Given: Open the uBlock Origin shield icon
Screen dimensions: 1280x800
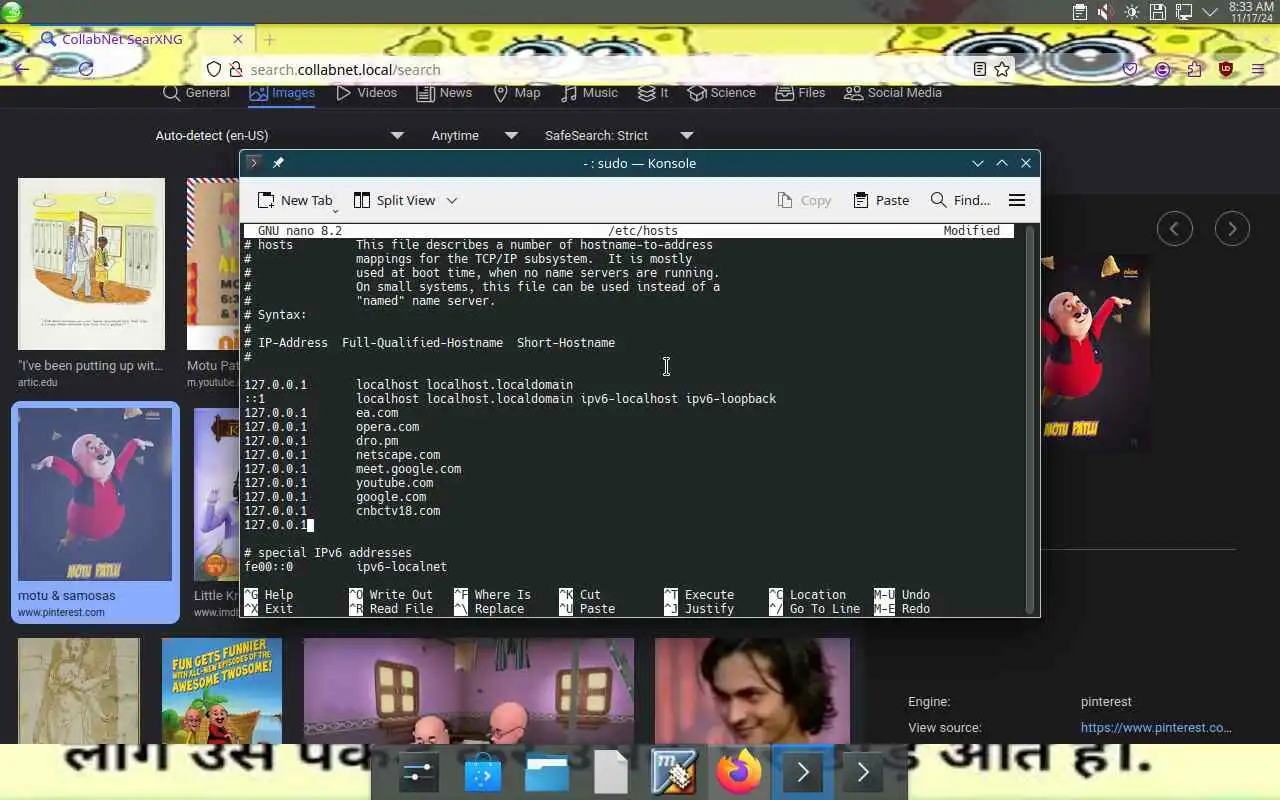Looking at the screenshot, I should 1226,69.
